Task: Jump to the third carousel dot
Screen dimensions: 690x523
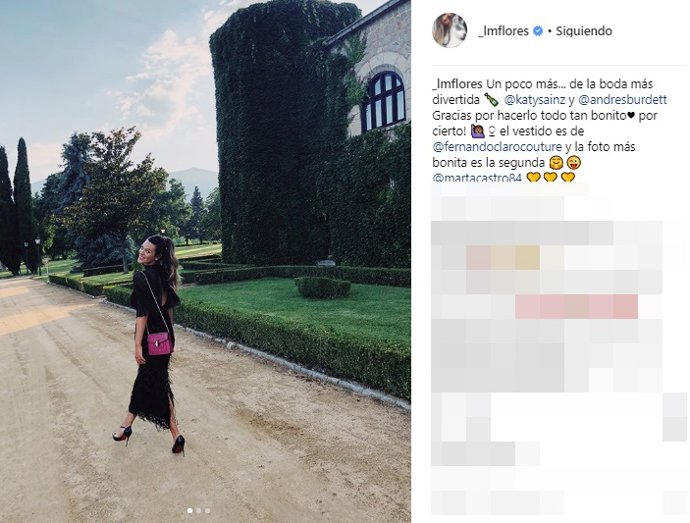Action: pyautogui.click(x=207, y=511)
